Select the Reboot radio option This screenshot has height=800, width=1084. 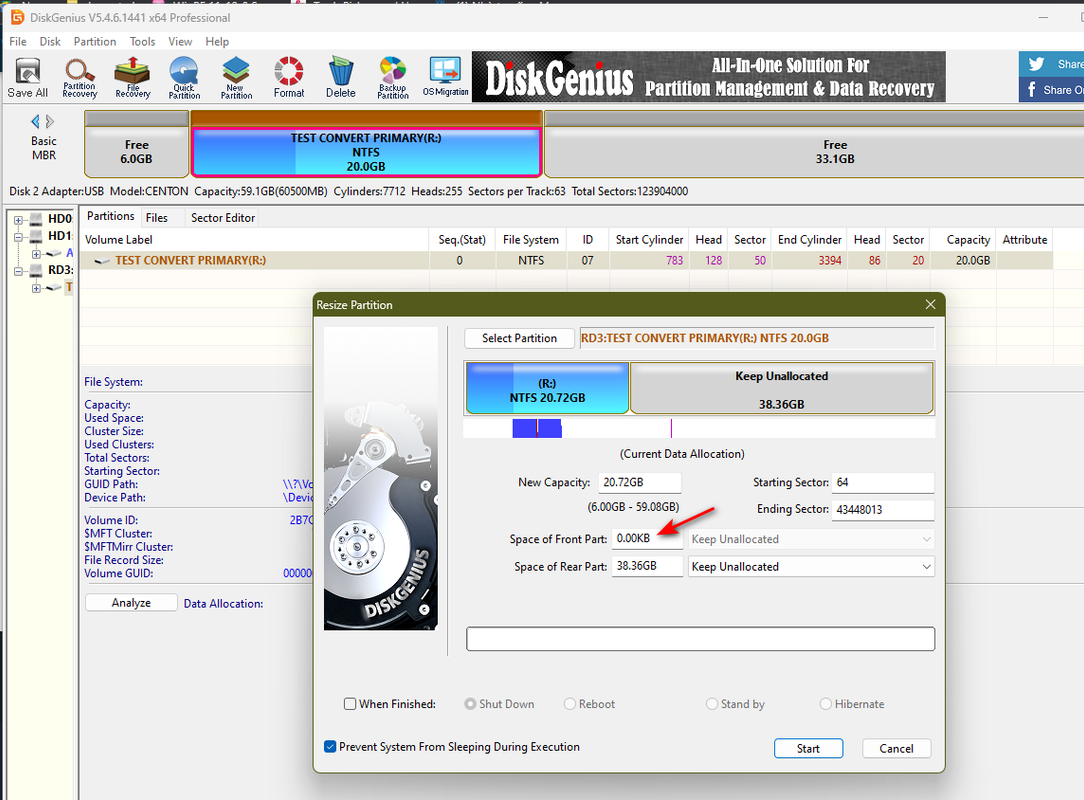[x=570, y=704]
